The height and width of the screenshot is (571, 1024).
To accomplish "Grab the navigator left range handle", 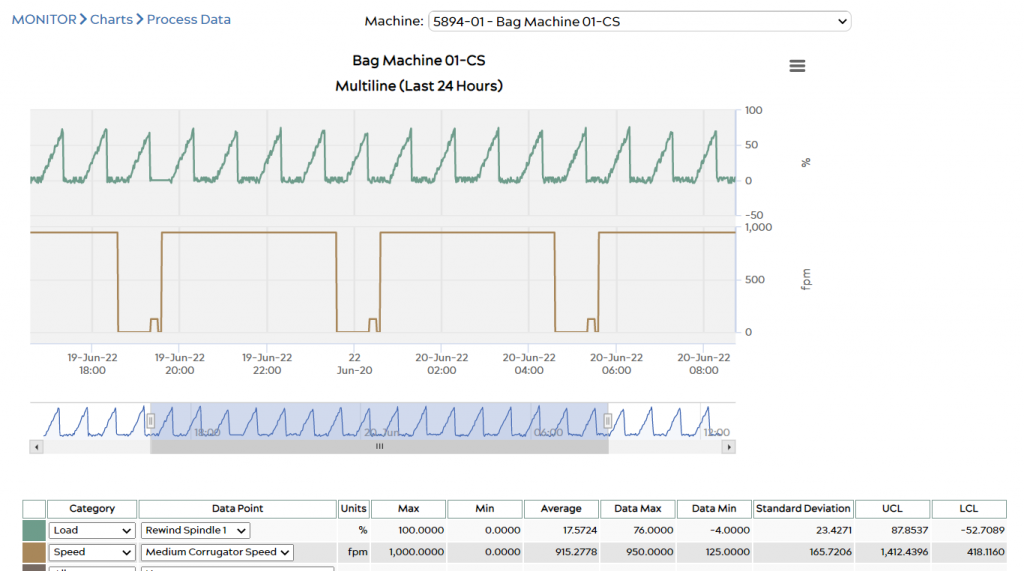I will pos(151,421).
